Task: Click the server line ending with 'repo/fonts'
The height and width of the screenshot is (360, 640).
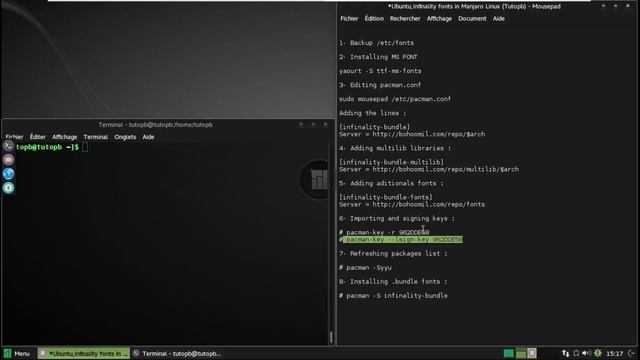Action: pyautogui.click(x=412, y=204)
